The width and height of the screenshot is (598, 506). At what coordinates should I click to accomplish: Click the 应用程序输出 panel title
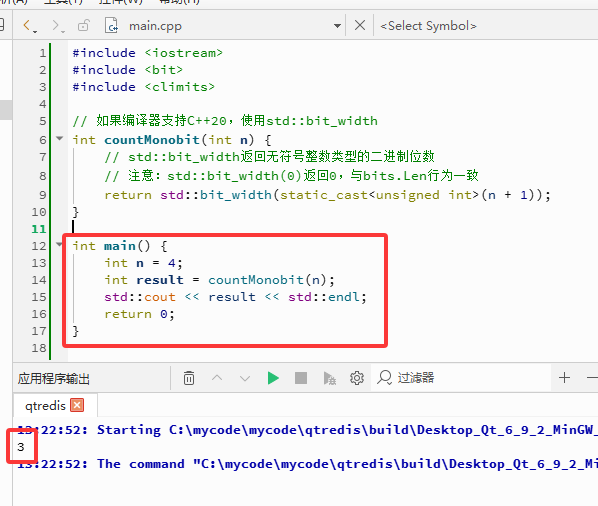53,379
